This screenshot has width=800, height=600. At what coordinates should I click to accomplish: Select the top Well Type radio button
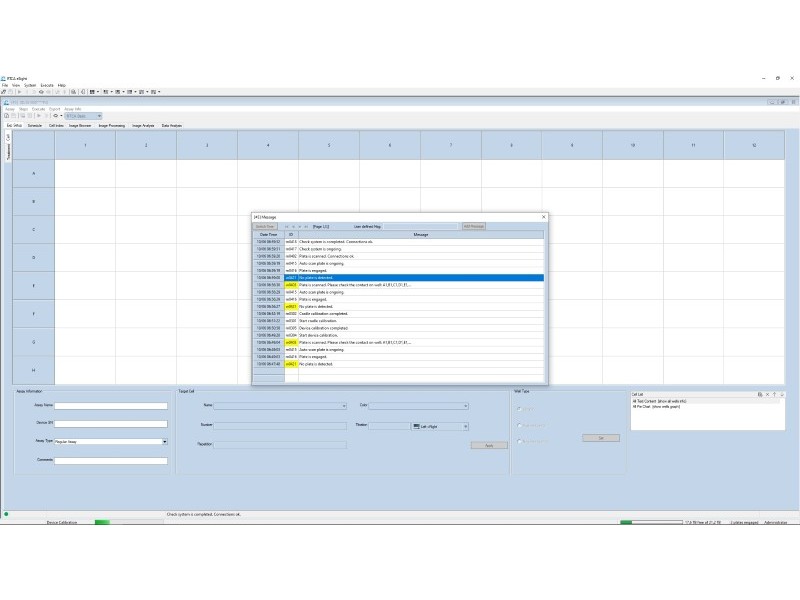coord(519,409)
